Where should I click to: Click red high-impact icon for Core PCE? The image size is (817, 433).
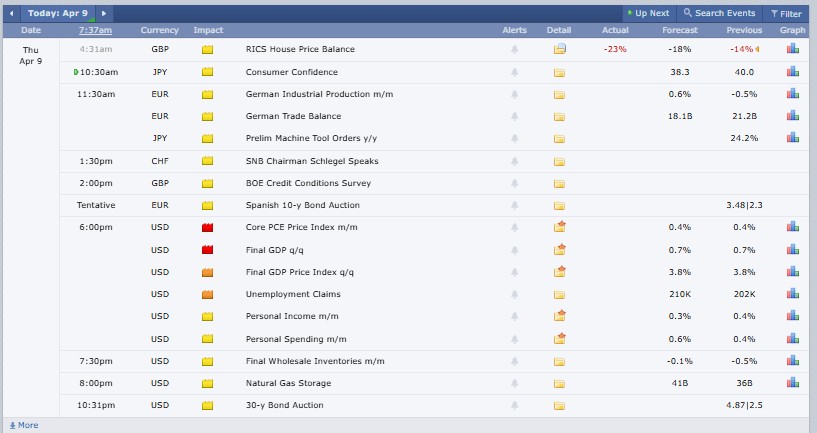coord(208,227)
